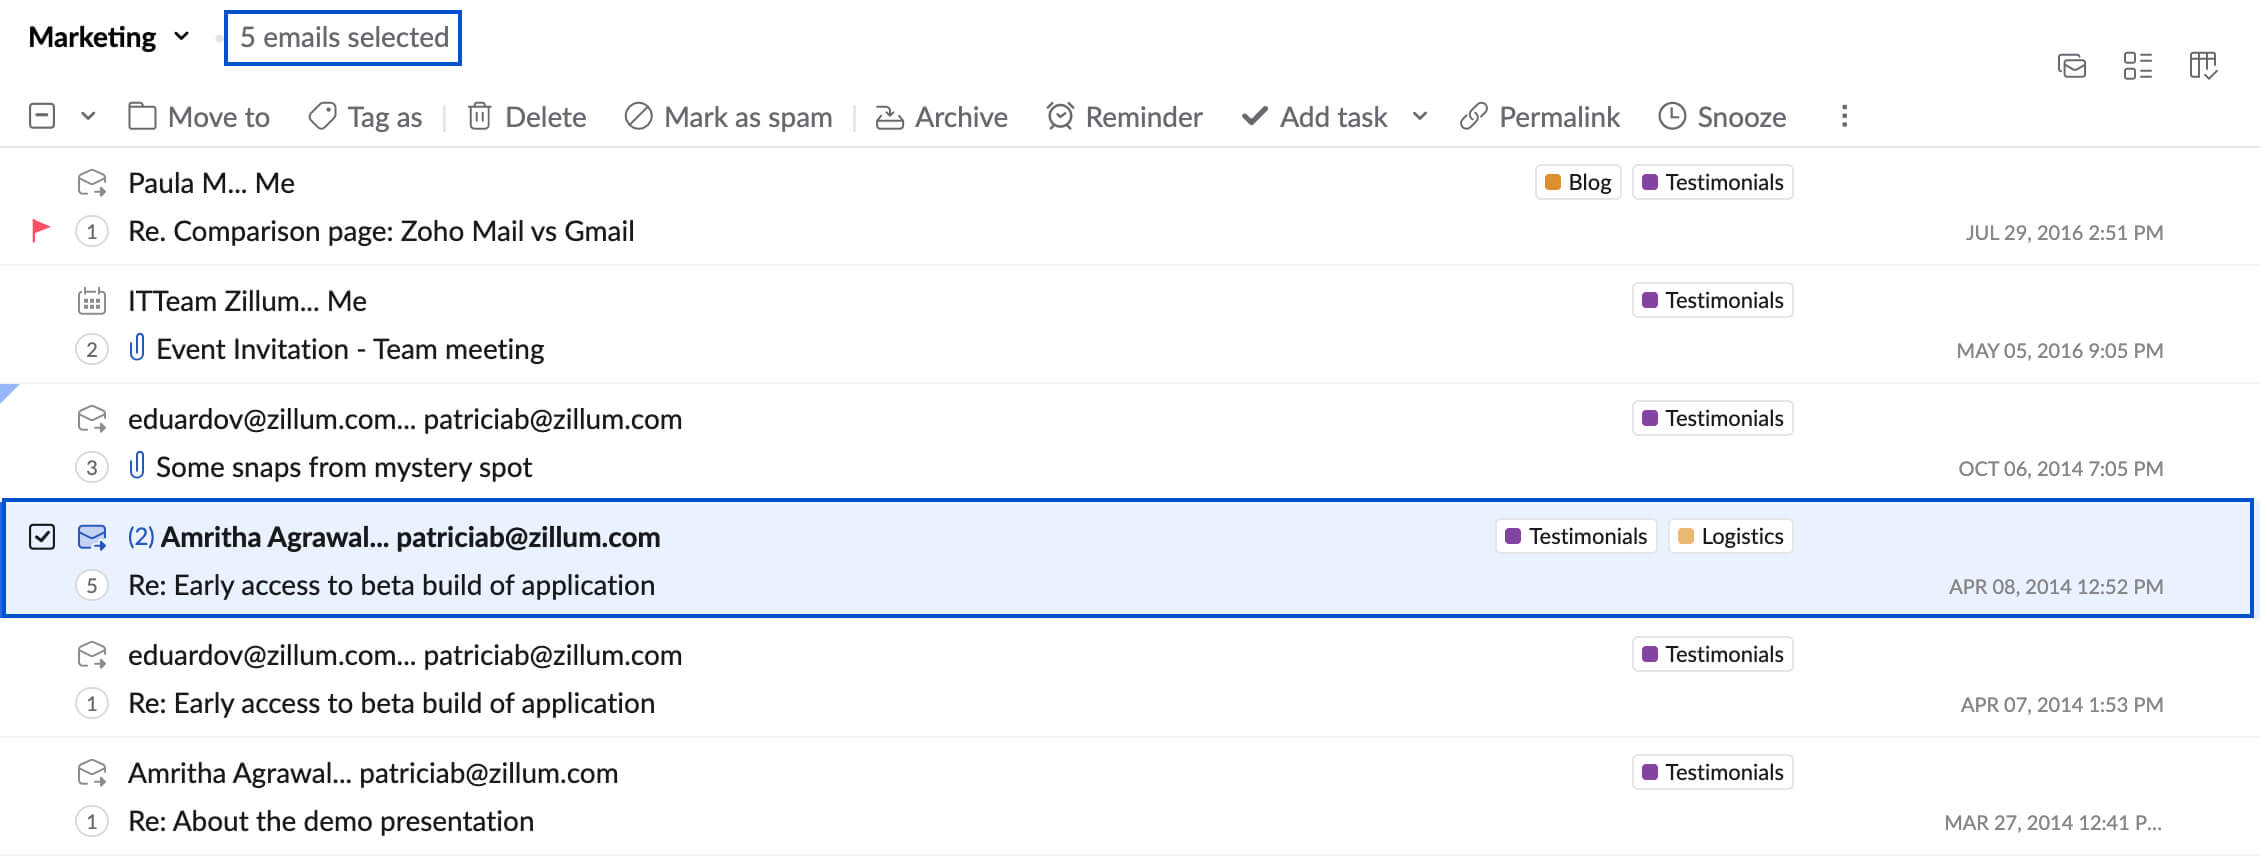Open the select-all options dropdown arrow
The image size is (2260, 858).
[x=88, y=116]
